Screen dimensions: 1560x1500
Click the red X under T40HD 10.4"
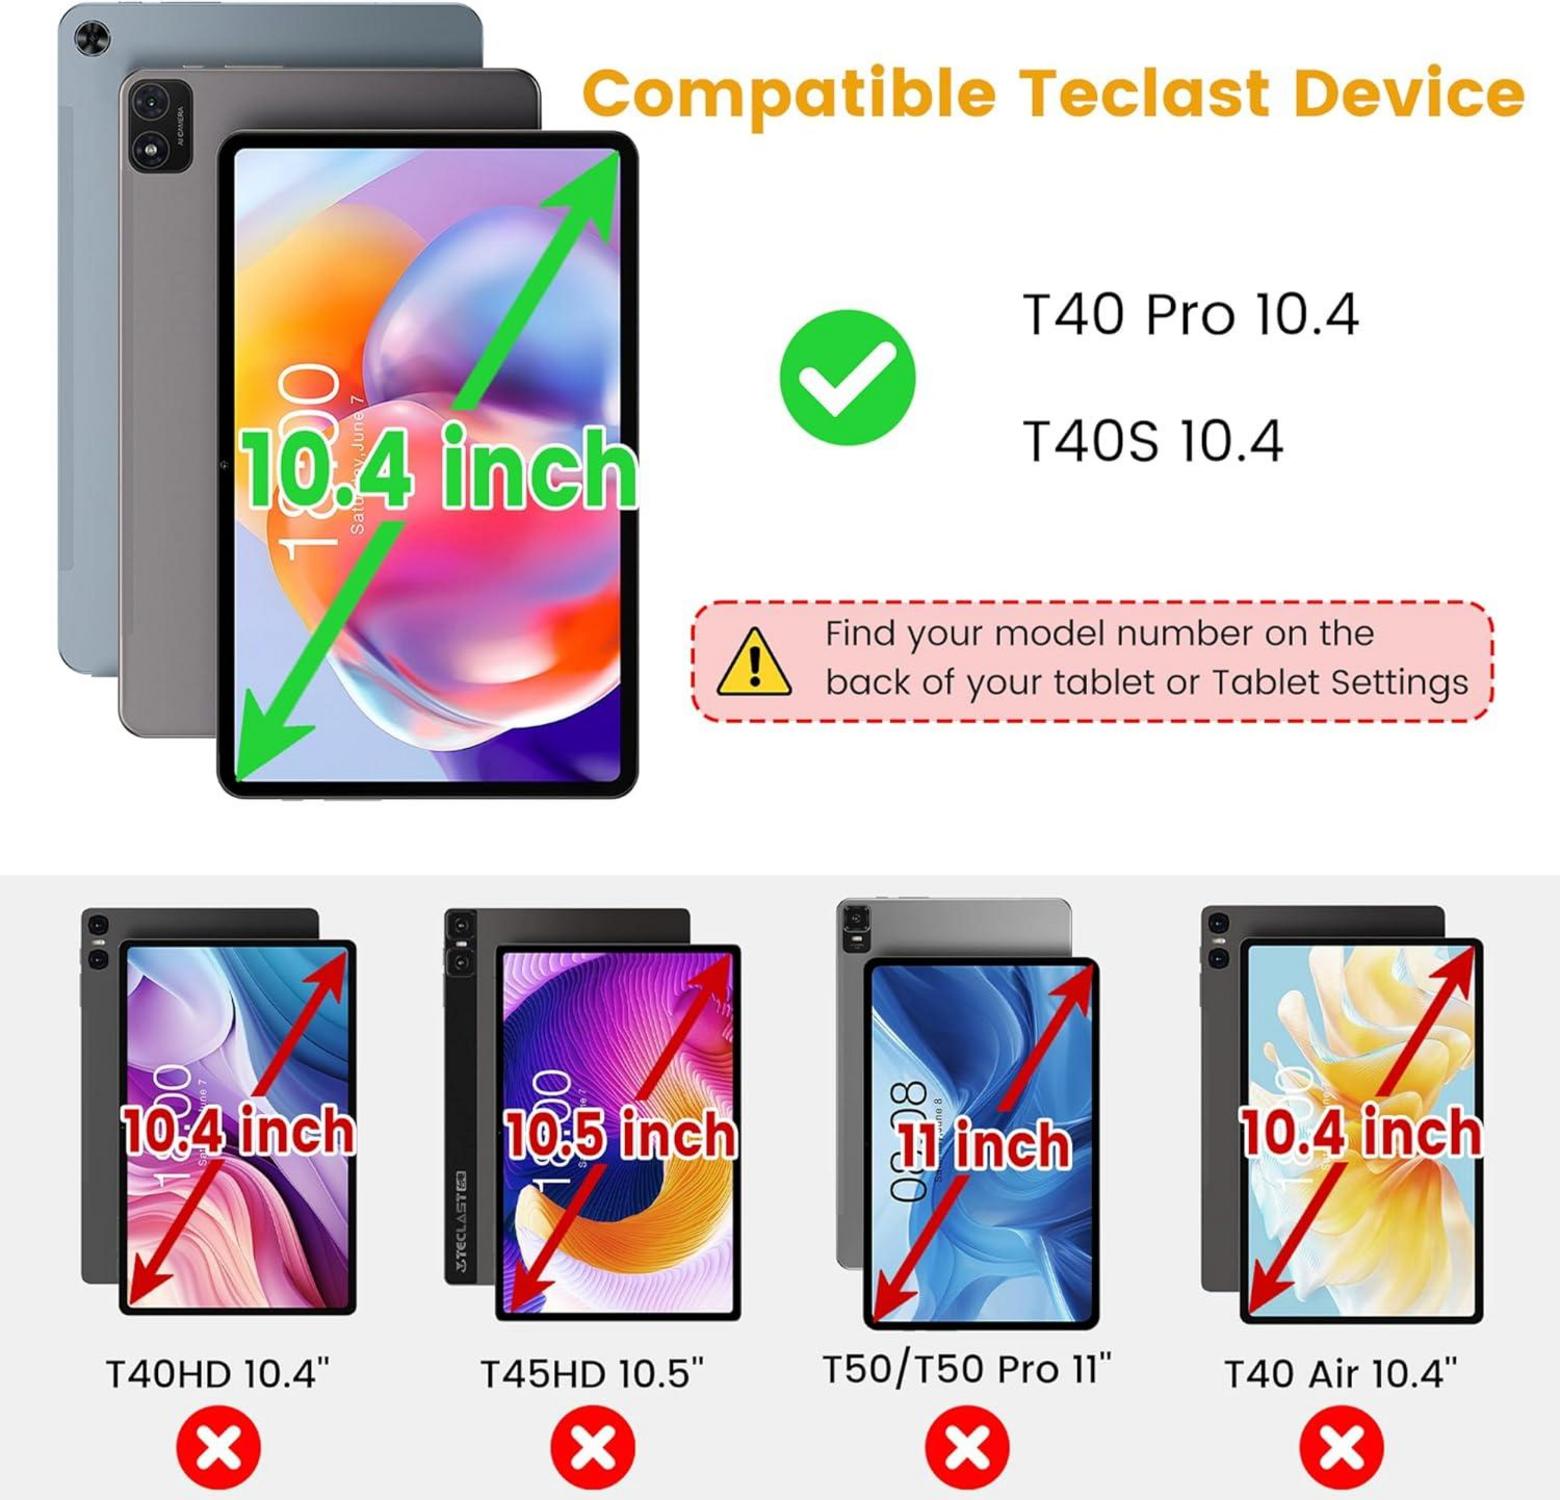pos(218,1447)
